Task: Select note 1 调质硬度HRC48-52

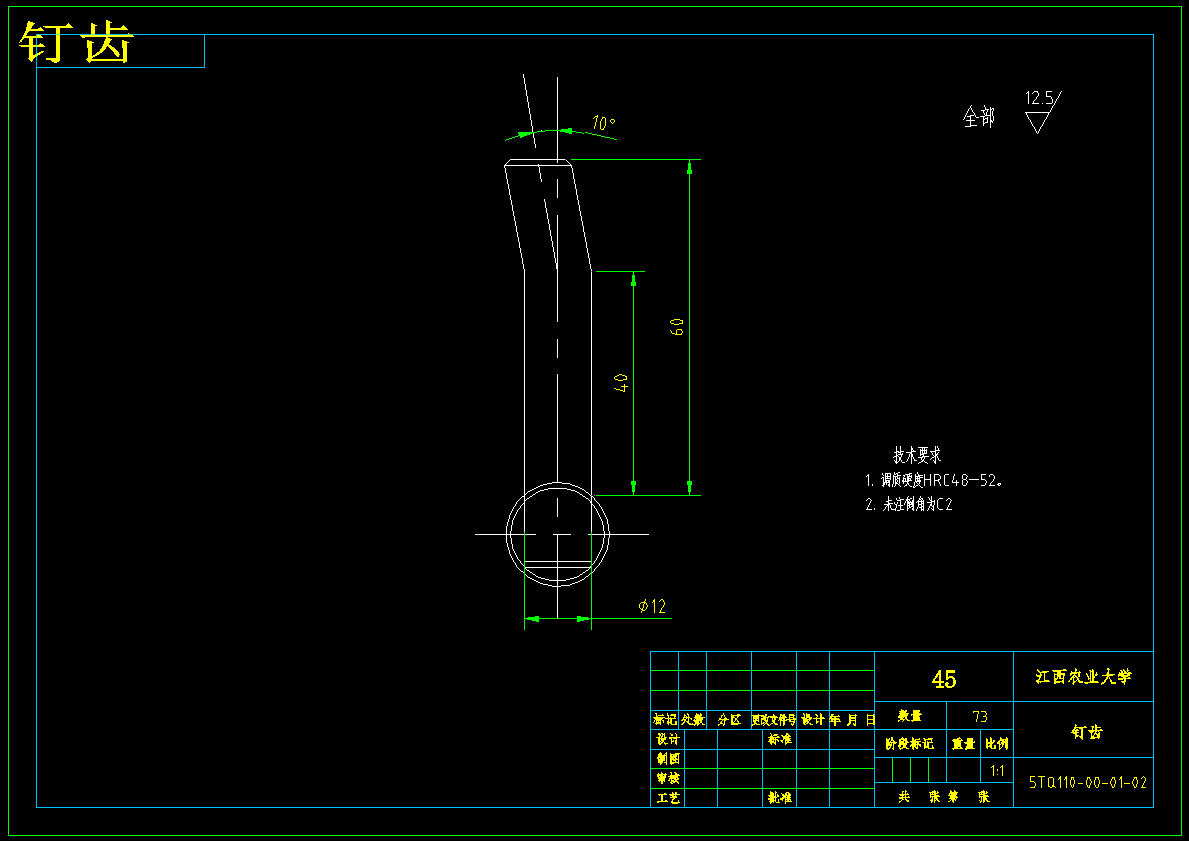Action: tap(933, 480)
